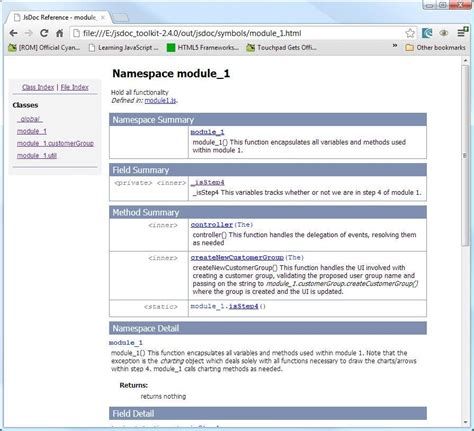Click the Classes sidebar heading
Image resolution: width=474 pixels, height=431 pixels.
click(25, 105)
